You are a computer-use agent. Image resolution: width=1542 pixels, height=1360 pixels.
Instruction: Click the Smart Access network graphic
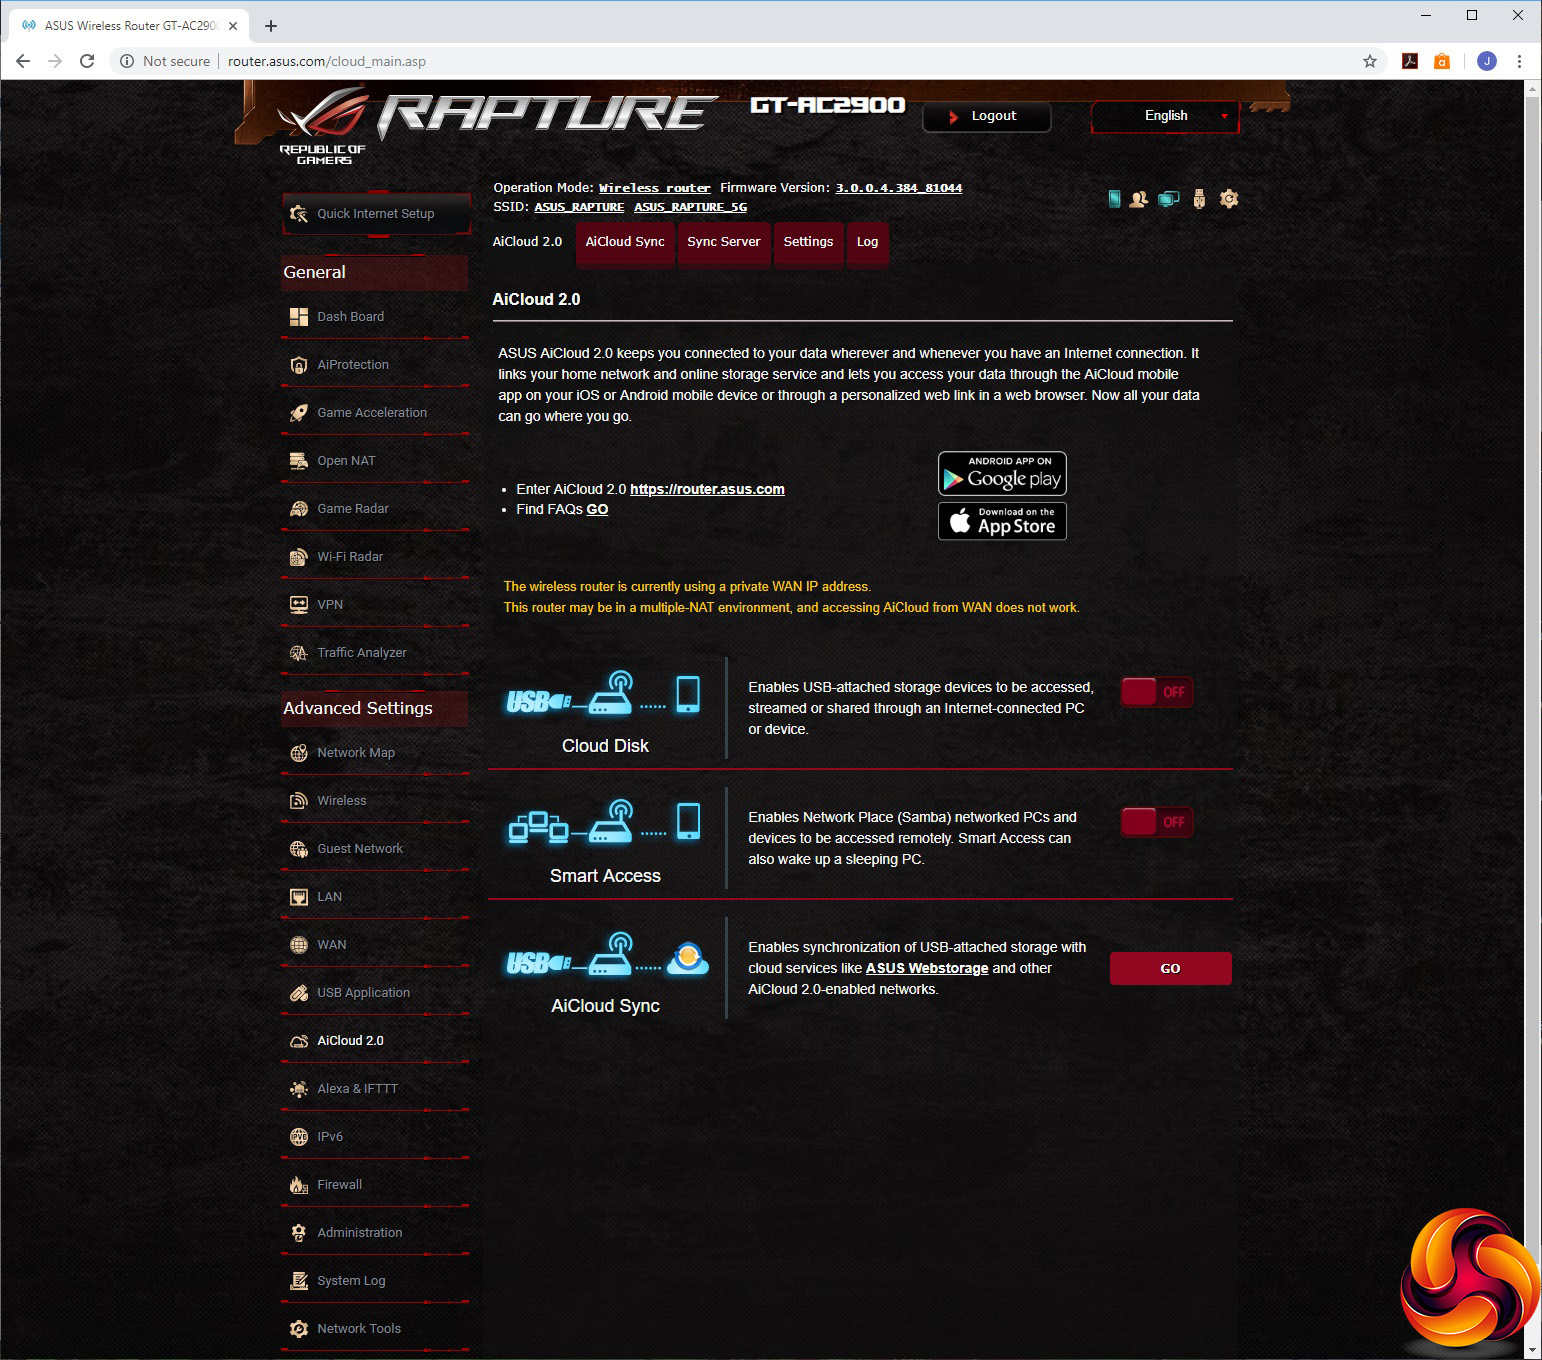click(x=604, y=822)
